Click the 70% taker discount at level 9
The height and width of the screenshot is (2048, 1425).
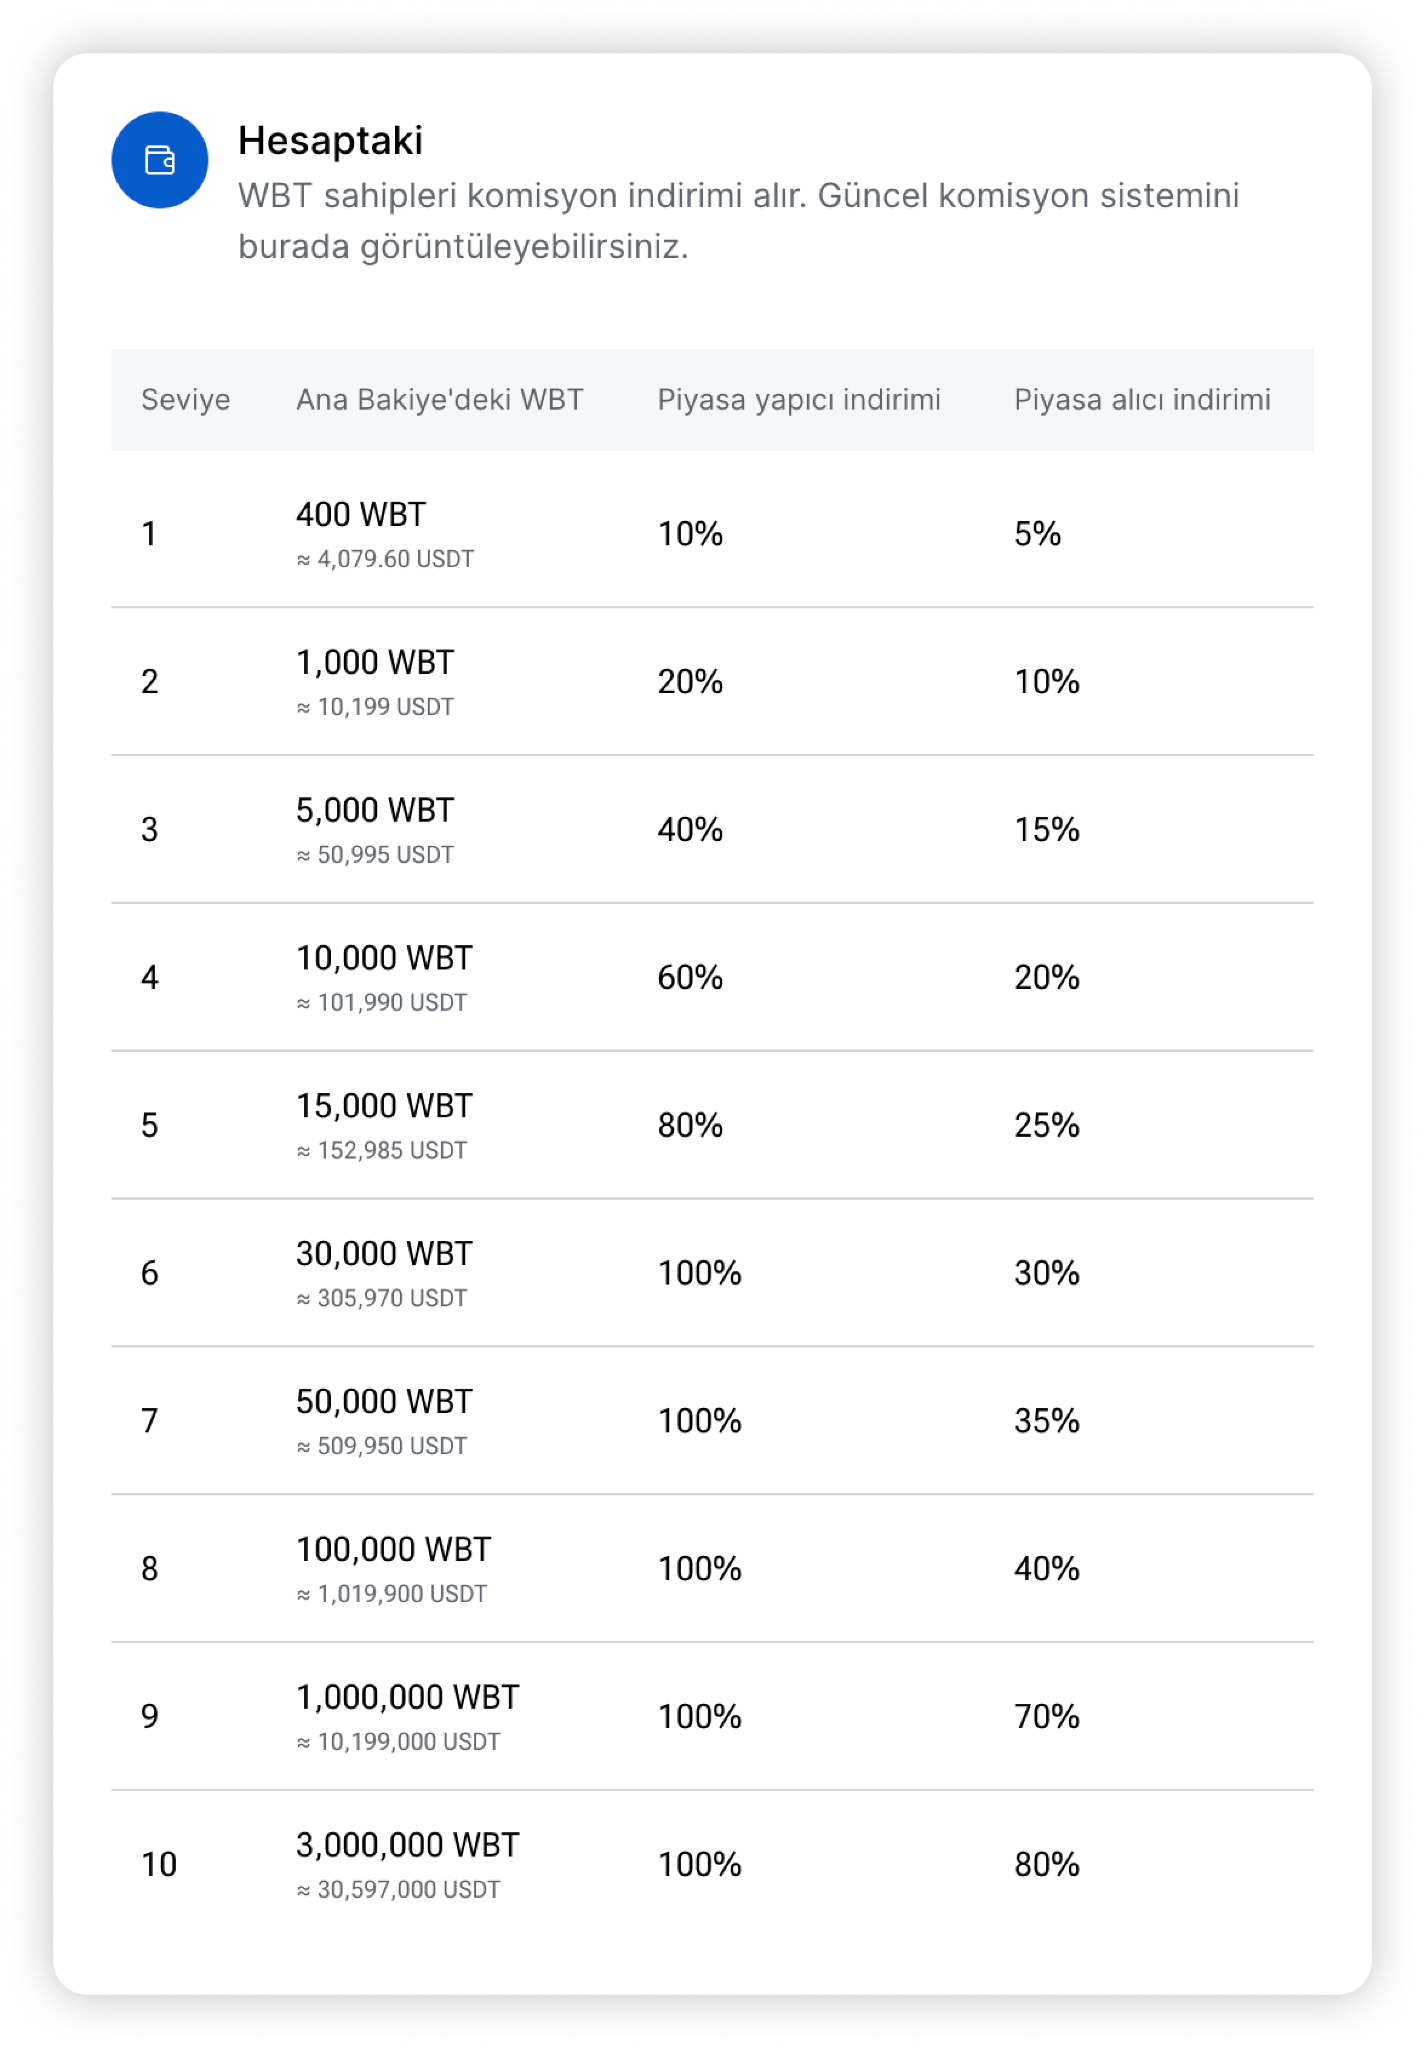click(1047, 1717)
